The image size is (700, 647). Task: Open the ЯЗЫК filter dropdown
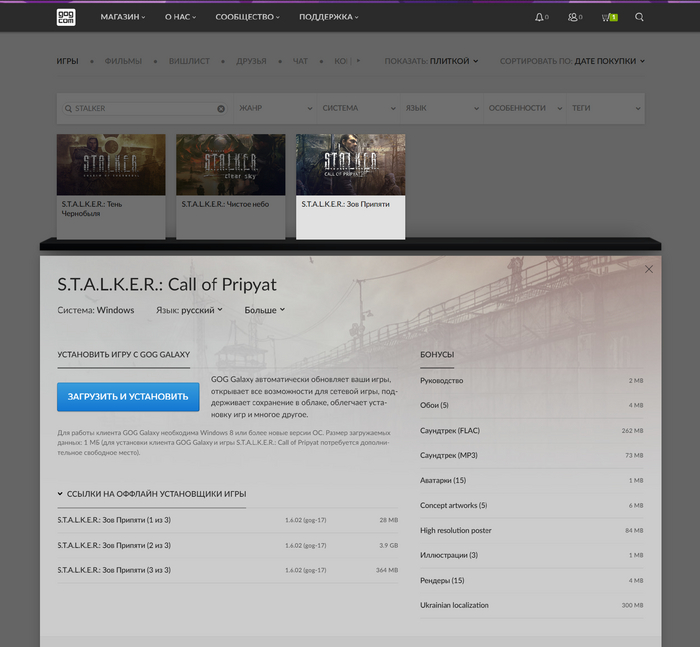(442, 109)
